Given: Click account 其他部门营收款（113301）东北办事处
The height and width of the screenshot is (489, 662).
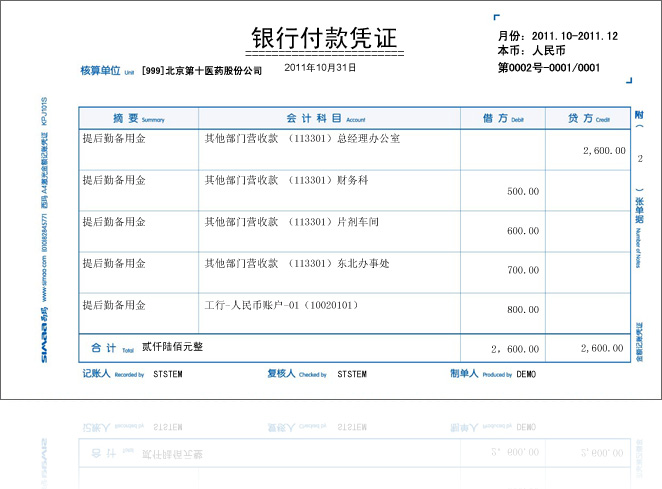Looking at the screenshot, I should (297, 264).
